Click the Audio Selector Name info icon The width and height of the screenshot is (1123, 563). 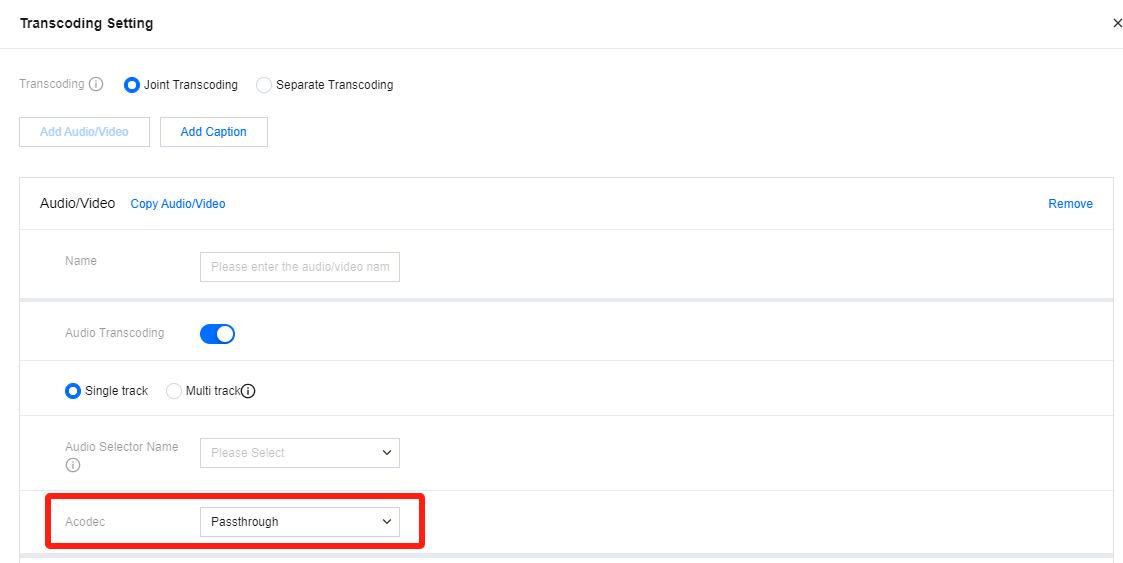pos(72,465)
